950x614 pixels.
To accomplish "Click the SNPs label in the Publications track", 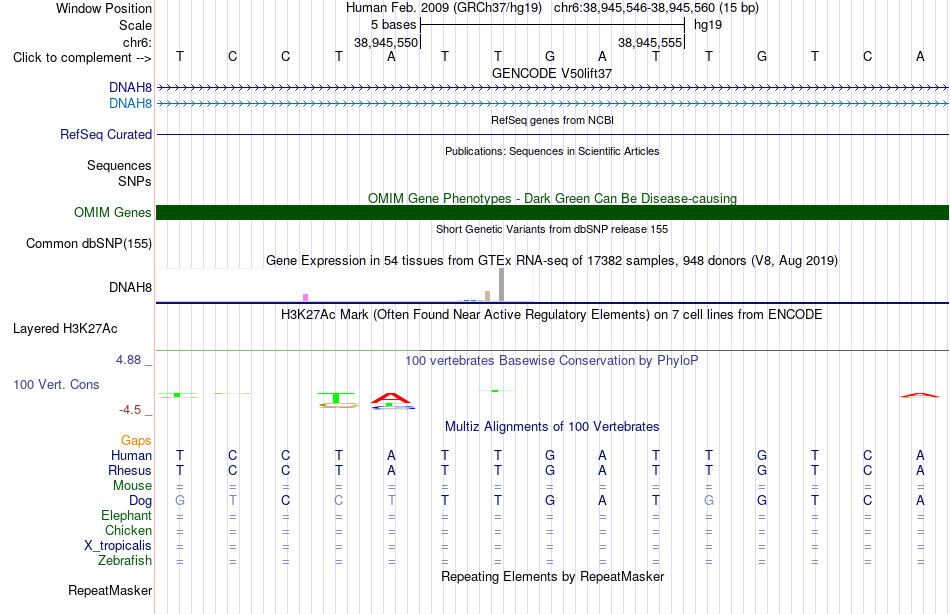I will point(135,181).
